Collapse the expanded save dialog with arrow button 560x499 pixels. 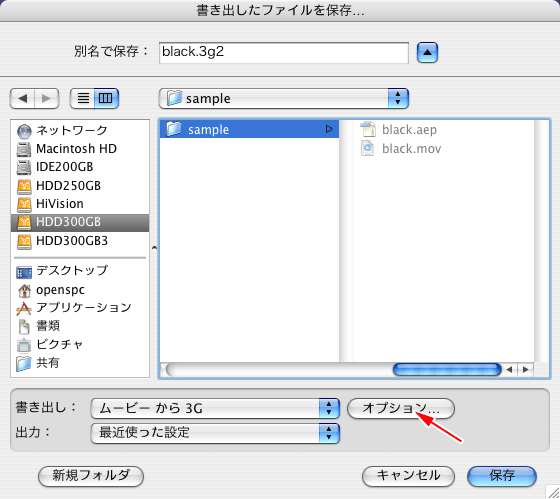click(x=427, y=53)
